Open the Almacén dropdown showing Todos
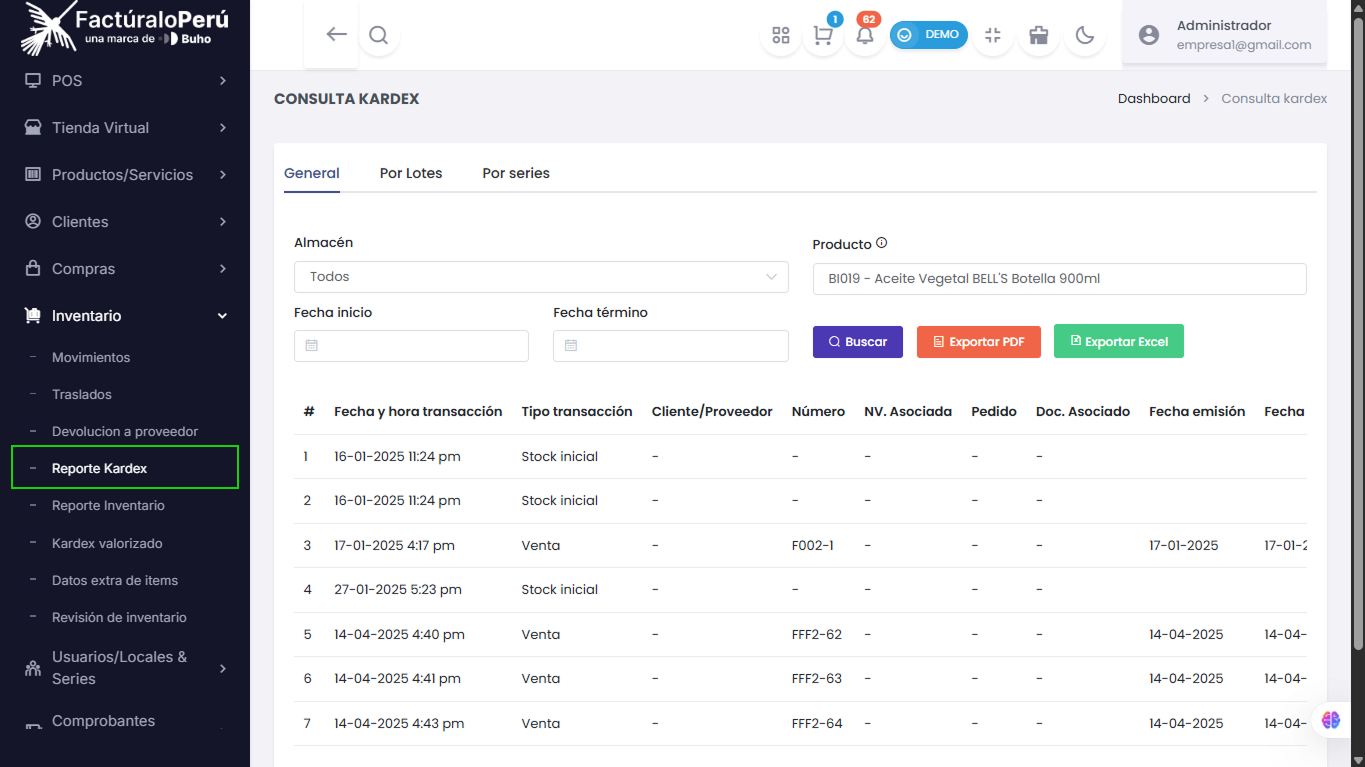This screenshot has height=767, width=1365. click(x=541, y=277)
